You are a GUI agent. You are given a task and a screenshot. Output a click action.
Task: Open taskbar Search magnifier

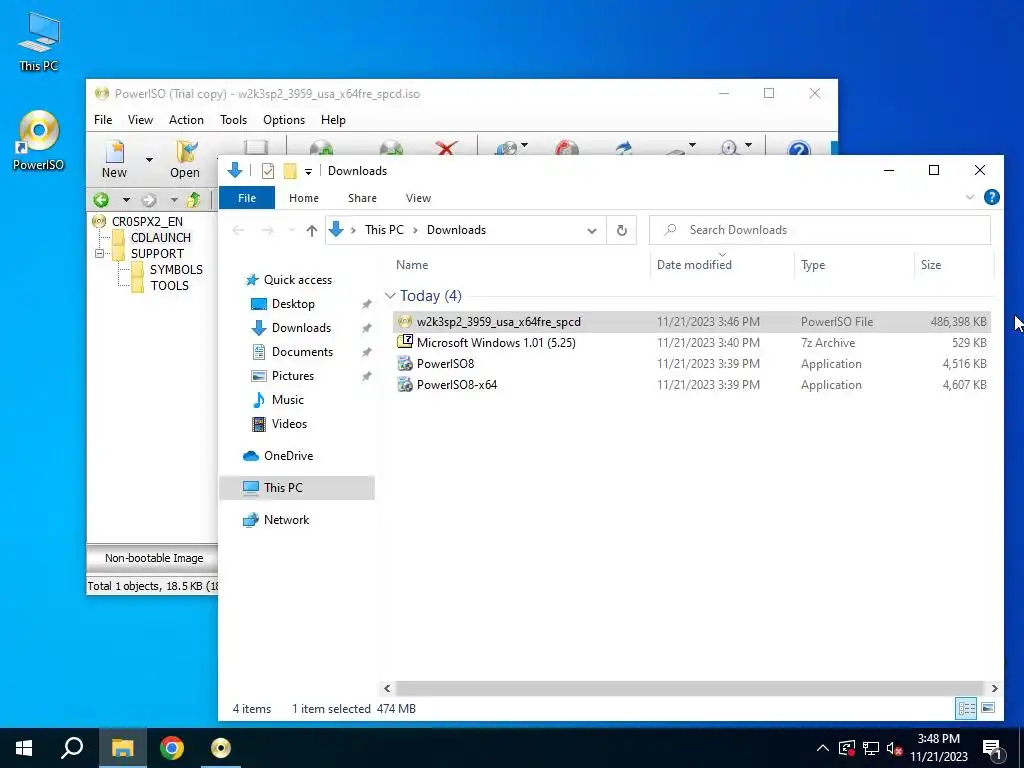coord(72,748)
